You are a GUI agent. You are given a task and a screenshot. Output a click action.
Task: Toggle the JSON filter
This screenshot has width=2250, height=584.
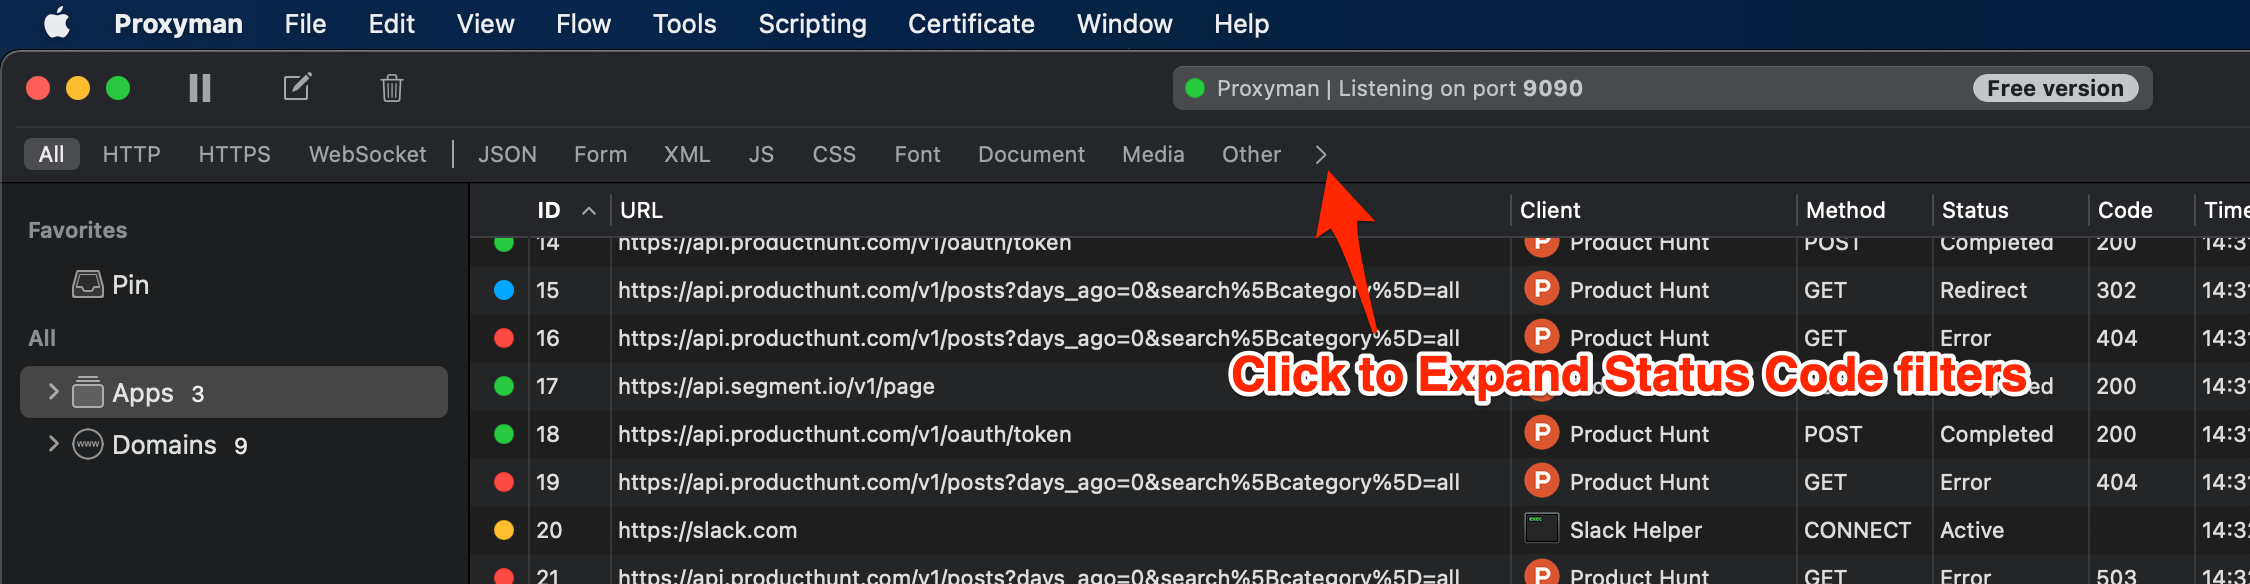(x=507, y=154)
